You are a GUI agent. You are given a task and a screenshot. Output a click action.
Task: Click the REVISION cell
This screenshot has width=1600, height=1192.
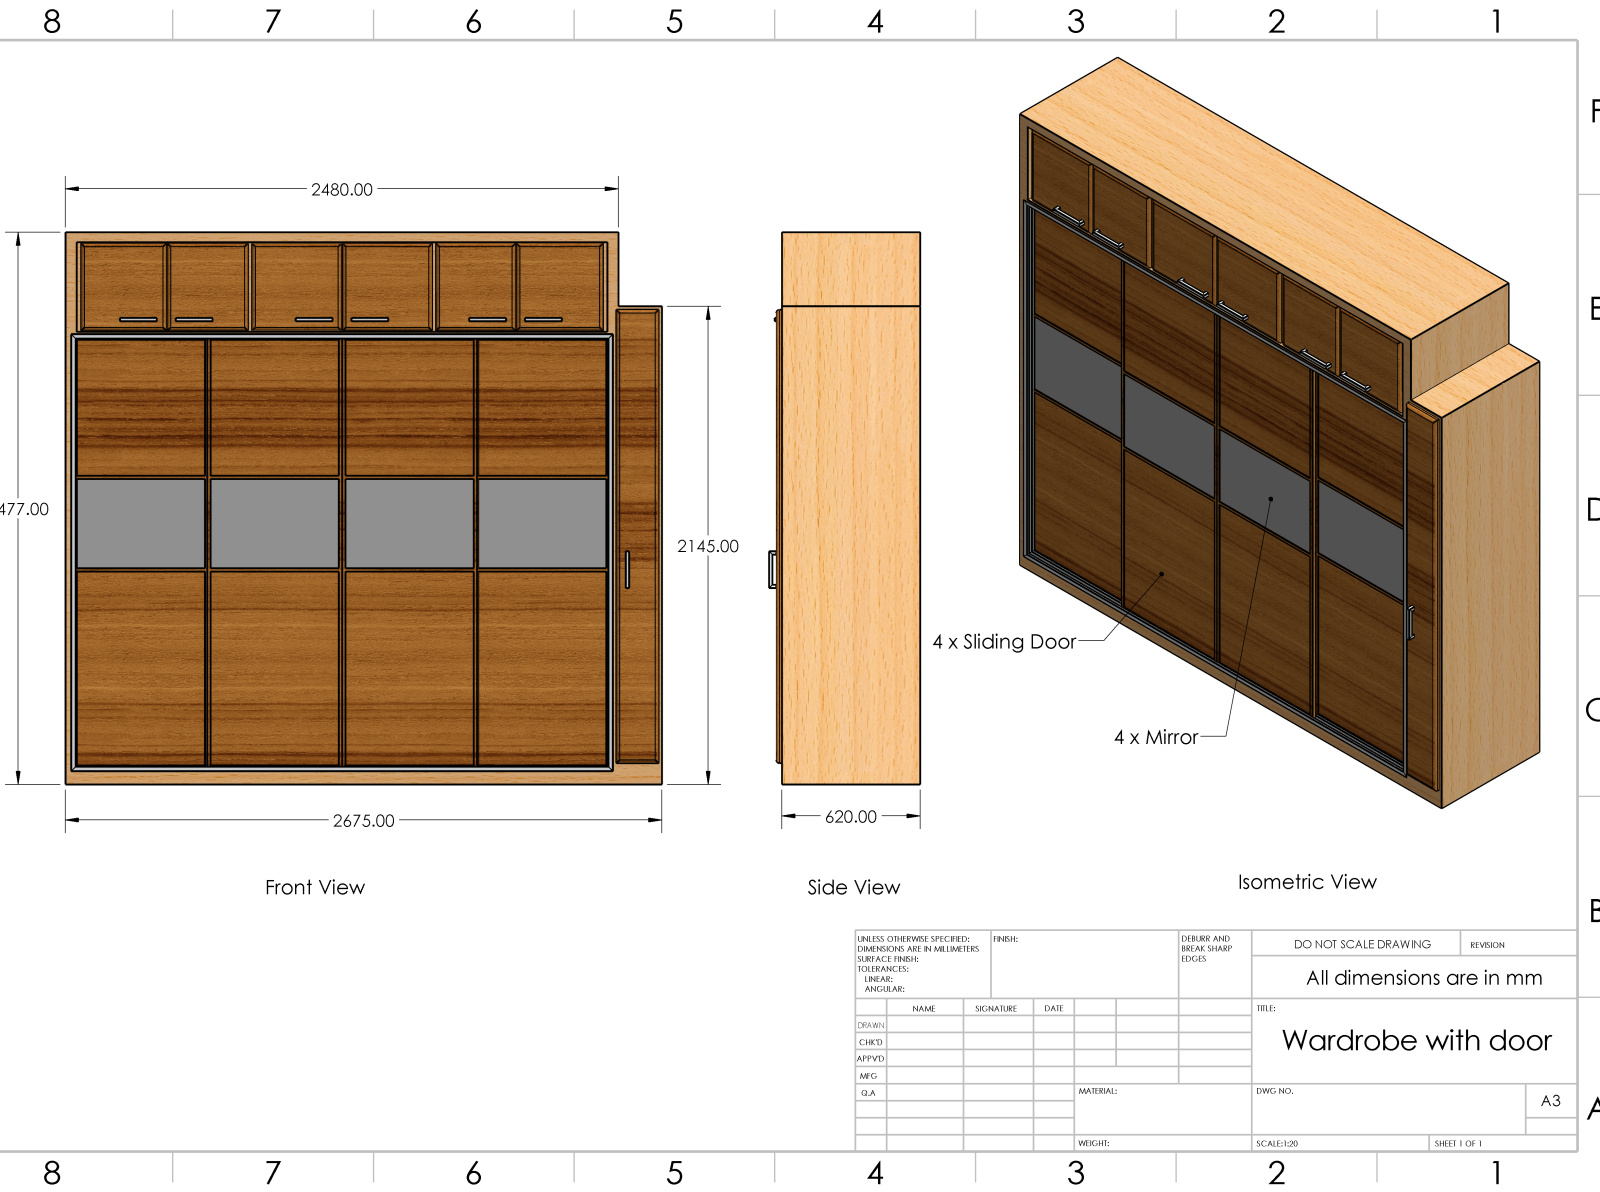(x=1487, y=944)
